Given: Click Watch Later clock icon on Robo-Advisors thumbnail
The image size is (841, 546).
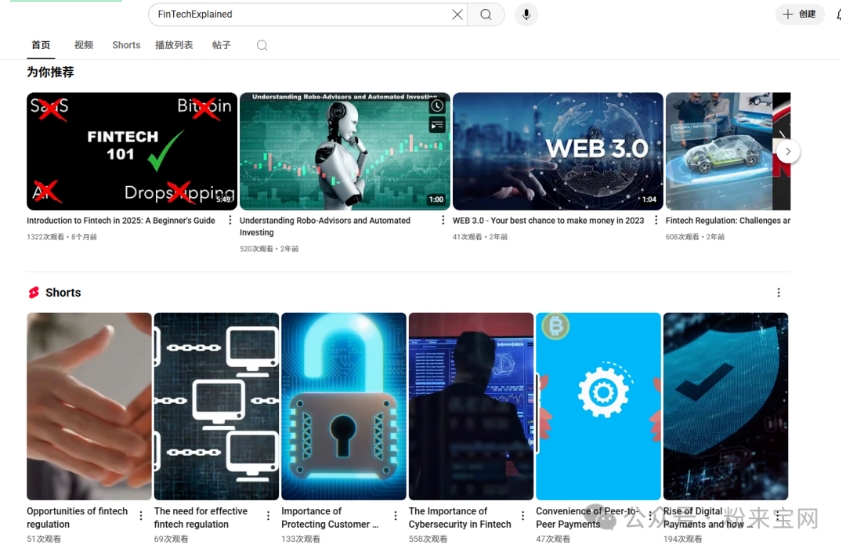Looking at the screenshot, I should click(x=437, y=106).
